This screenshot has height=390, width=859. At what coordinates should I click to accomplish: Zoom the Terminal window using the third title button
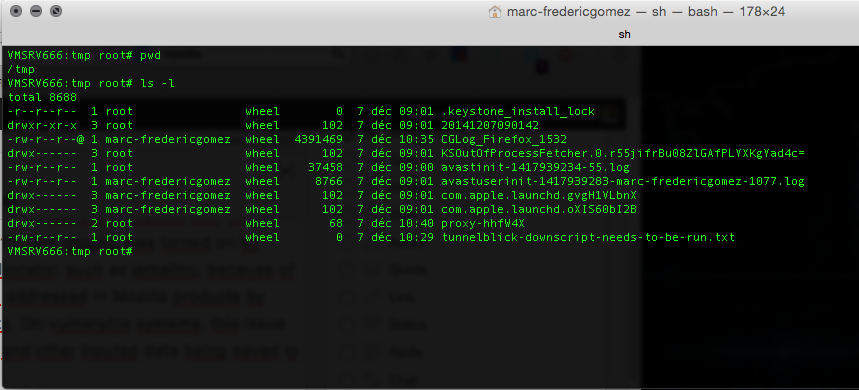56,11
